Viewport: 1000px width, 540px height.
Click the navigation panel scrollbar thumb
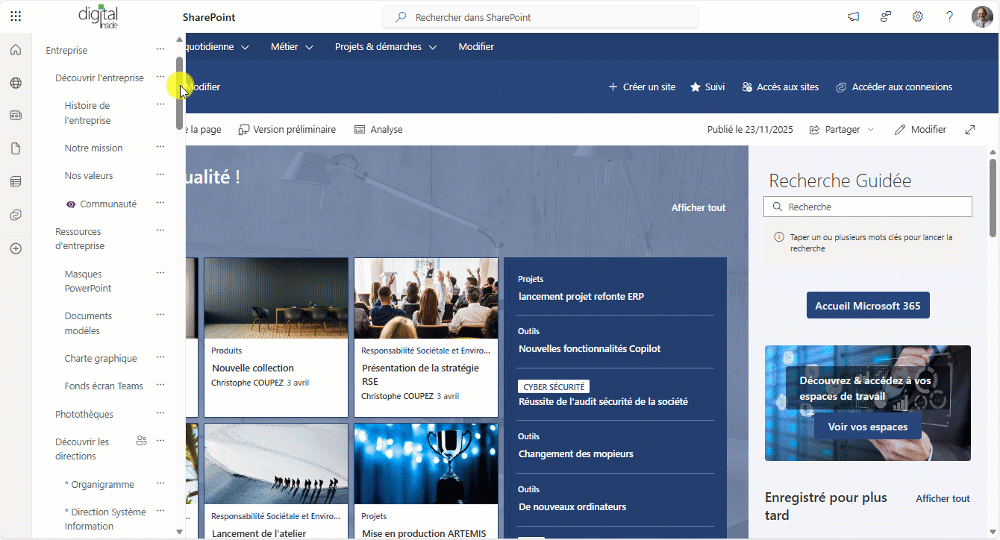pyautogui.click(x=179, y=93)
